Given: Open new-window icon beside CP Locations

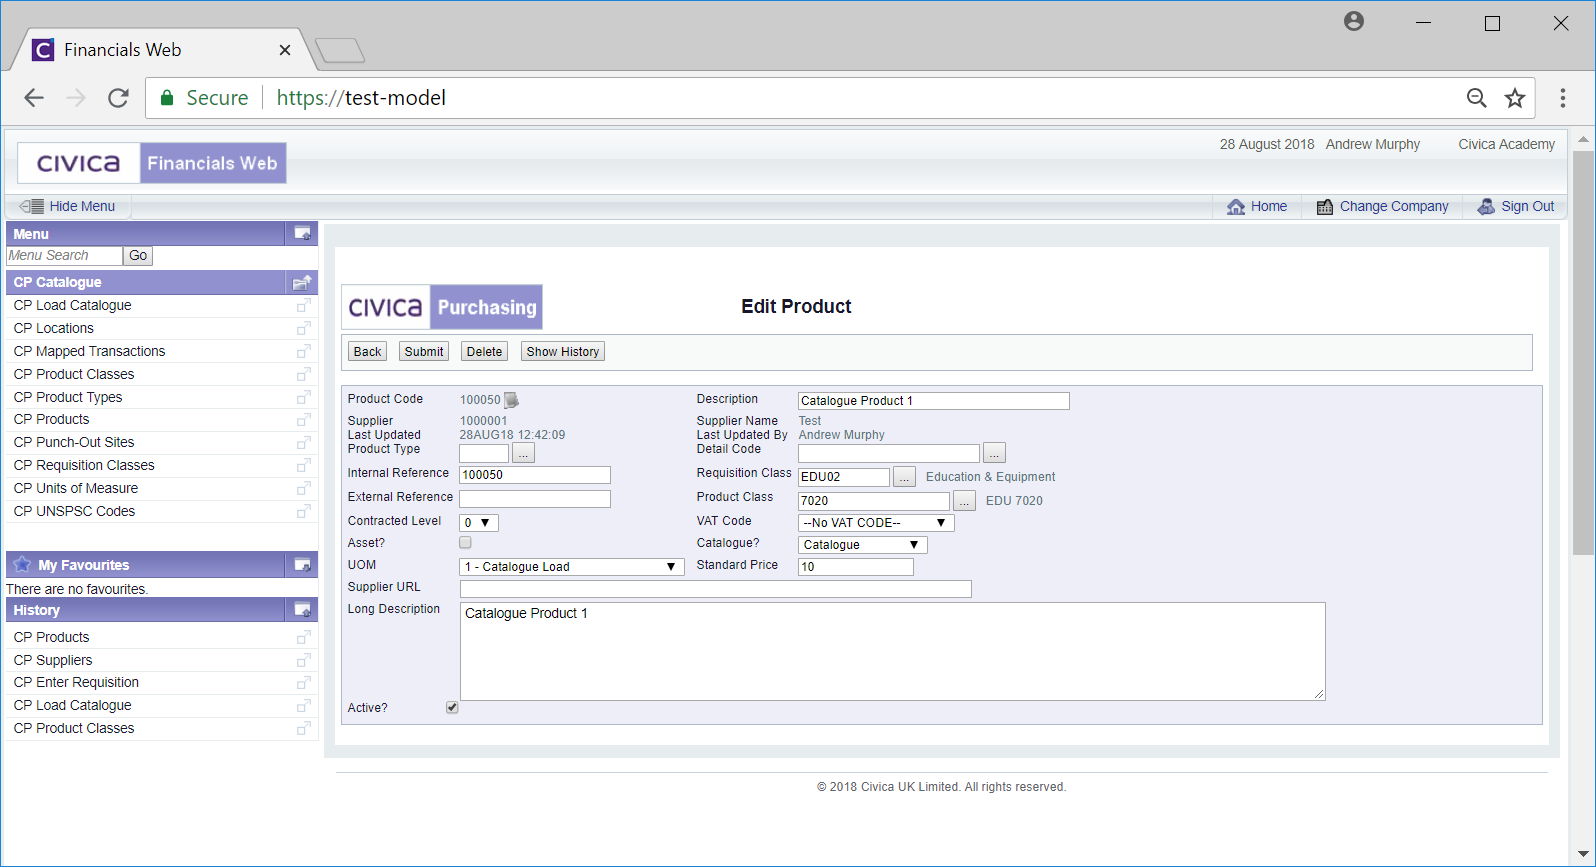Looking at the screenshot, I should click(x=304, y=328).
